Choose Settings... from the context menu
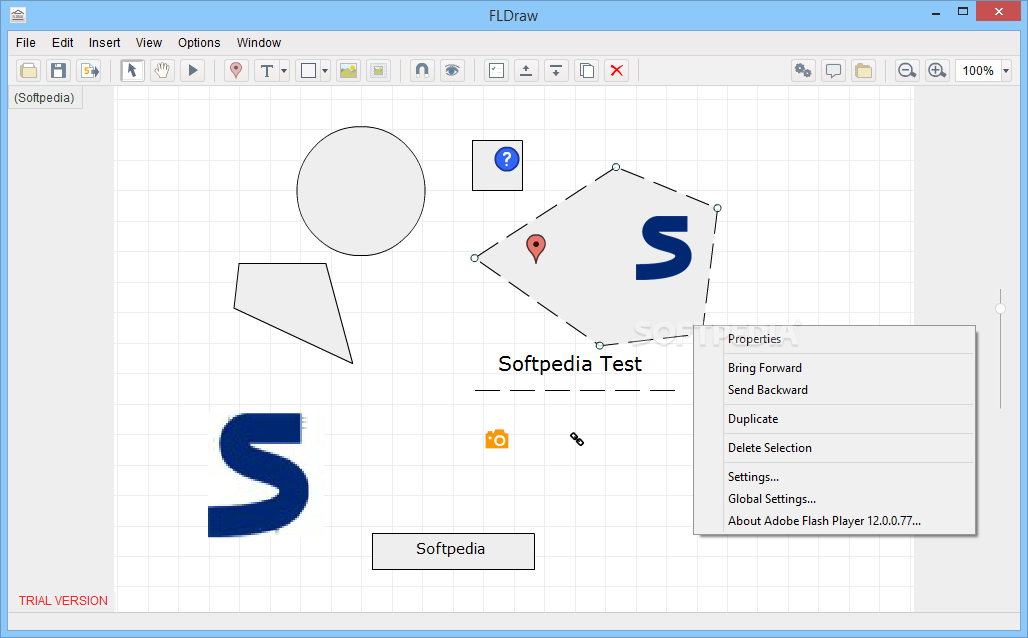Screen dimensions: 1028x638 point(835,477)
